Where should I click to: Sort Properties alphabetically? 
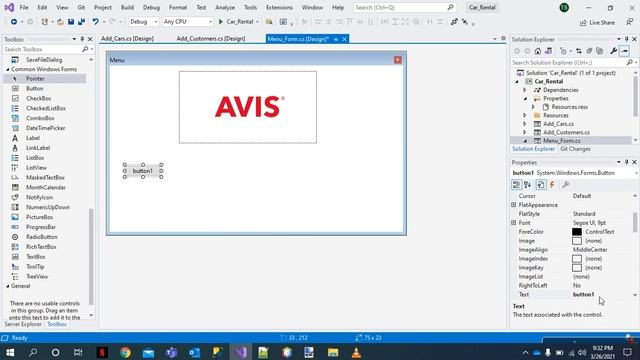pos(527,185)
